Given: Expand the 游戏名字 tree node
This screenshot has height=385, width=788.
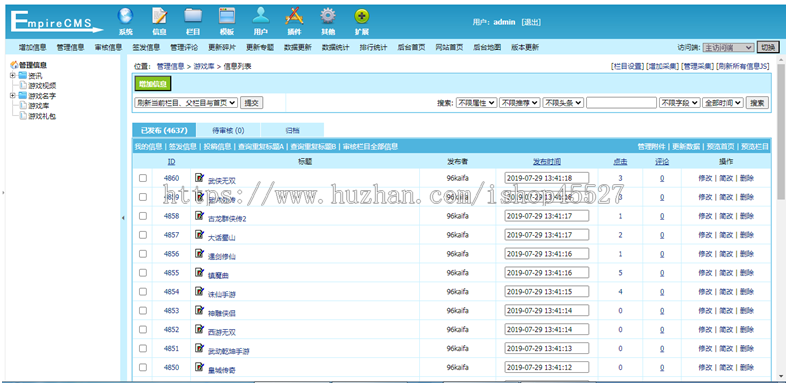Looking at the screenshot, I should (13, 95).
